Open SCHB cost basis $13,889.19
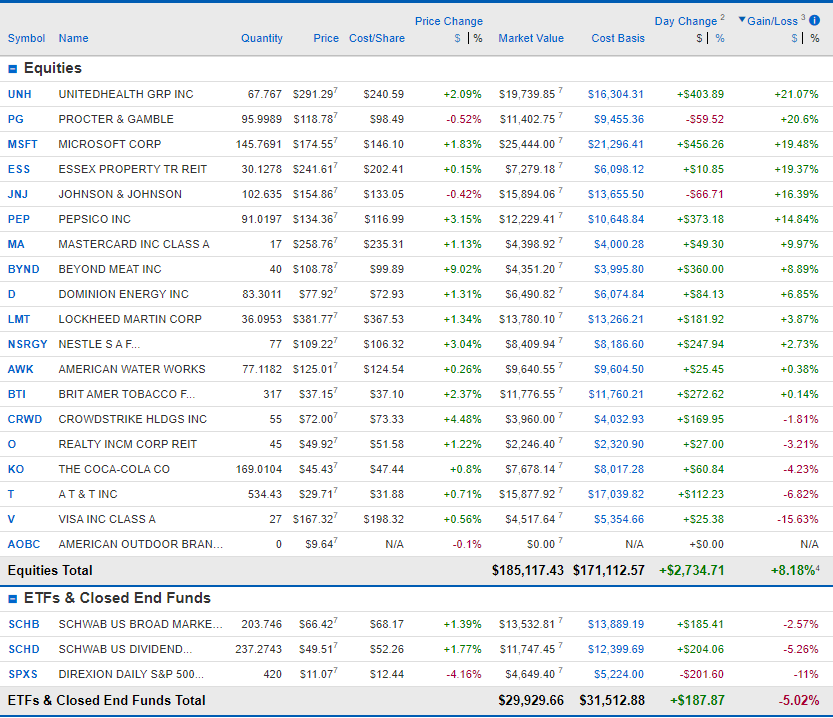 (615, 624)
